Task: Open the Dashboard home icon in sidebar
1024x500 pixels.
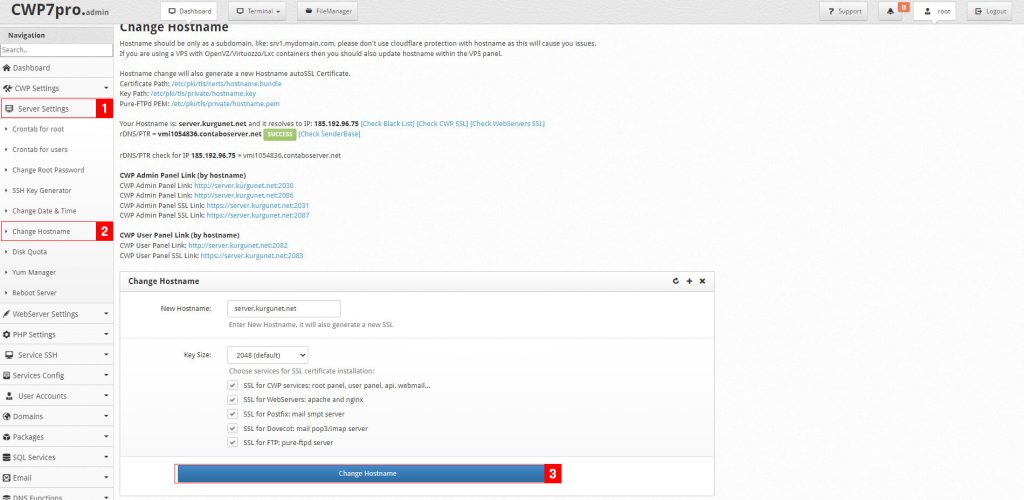Action: click(7, 68)
